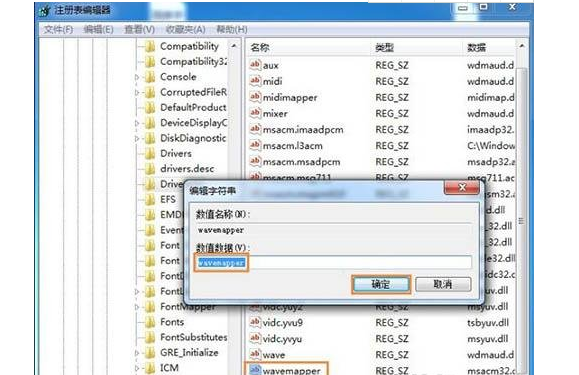Click the string icon beside aux
Image resolution: width=579 pixels, height=375 pixels.
255,65
